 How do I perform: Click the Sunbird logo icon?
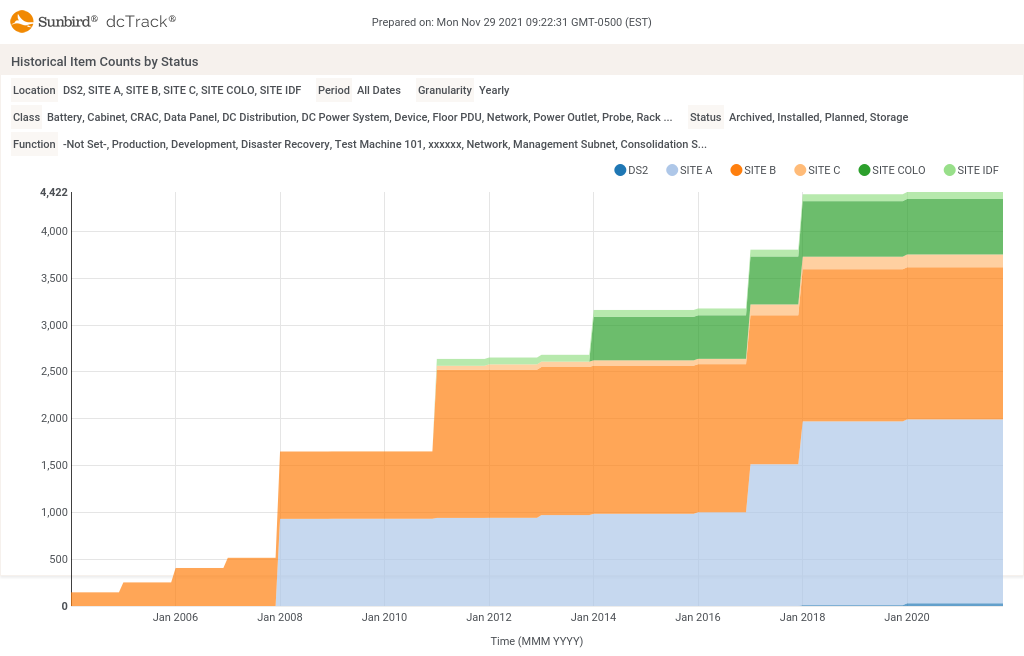[22, 21]
